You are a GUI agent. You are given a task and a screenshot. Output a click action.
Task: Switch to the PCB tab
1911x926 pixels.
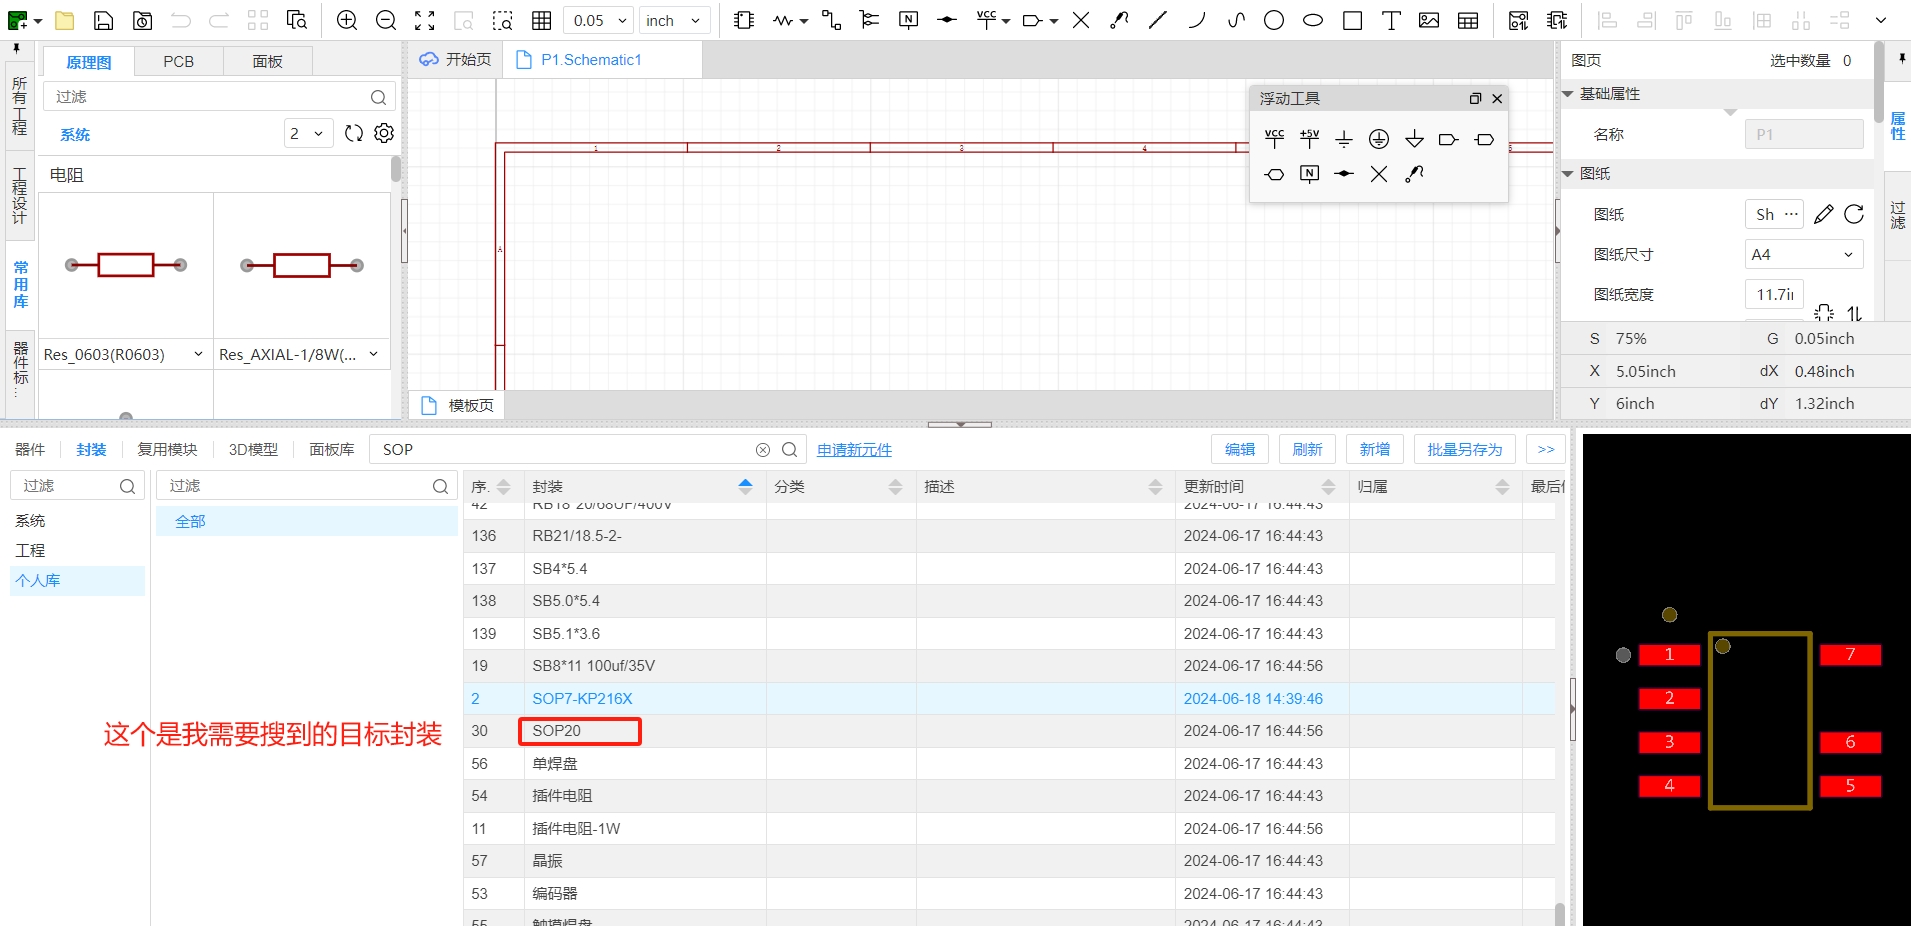point(178,61)
